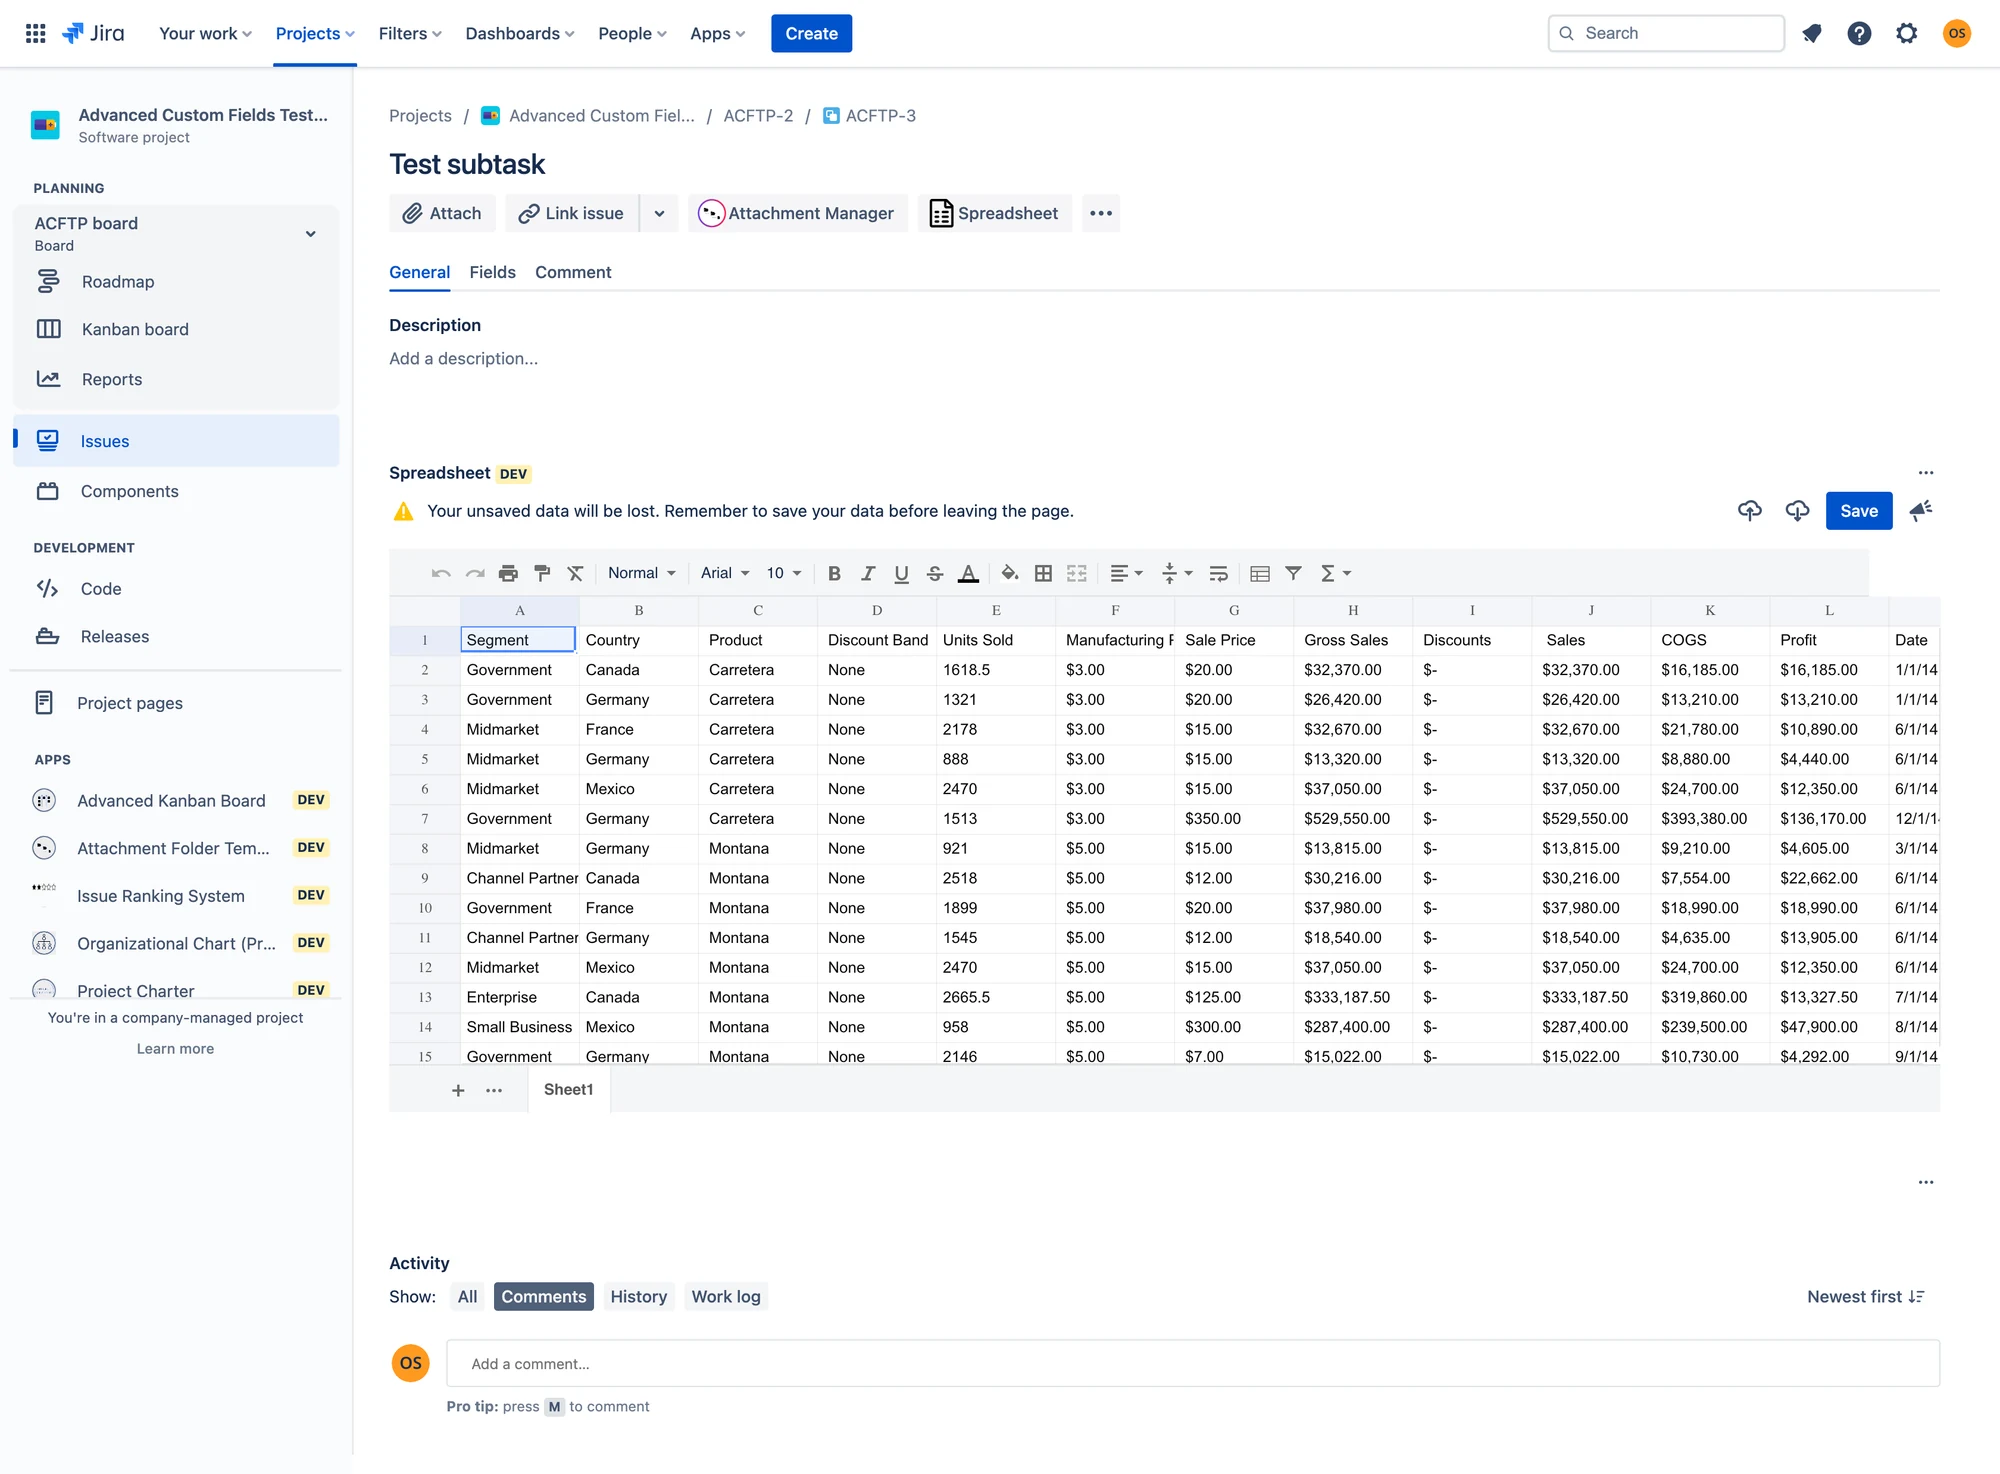2000x1474 pixels.
Task: Click the Attachment Manager button
Action: coord(797,213)
